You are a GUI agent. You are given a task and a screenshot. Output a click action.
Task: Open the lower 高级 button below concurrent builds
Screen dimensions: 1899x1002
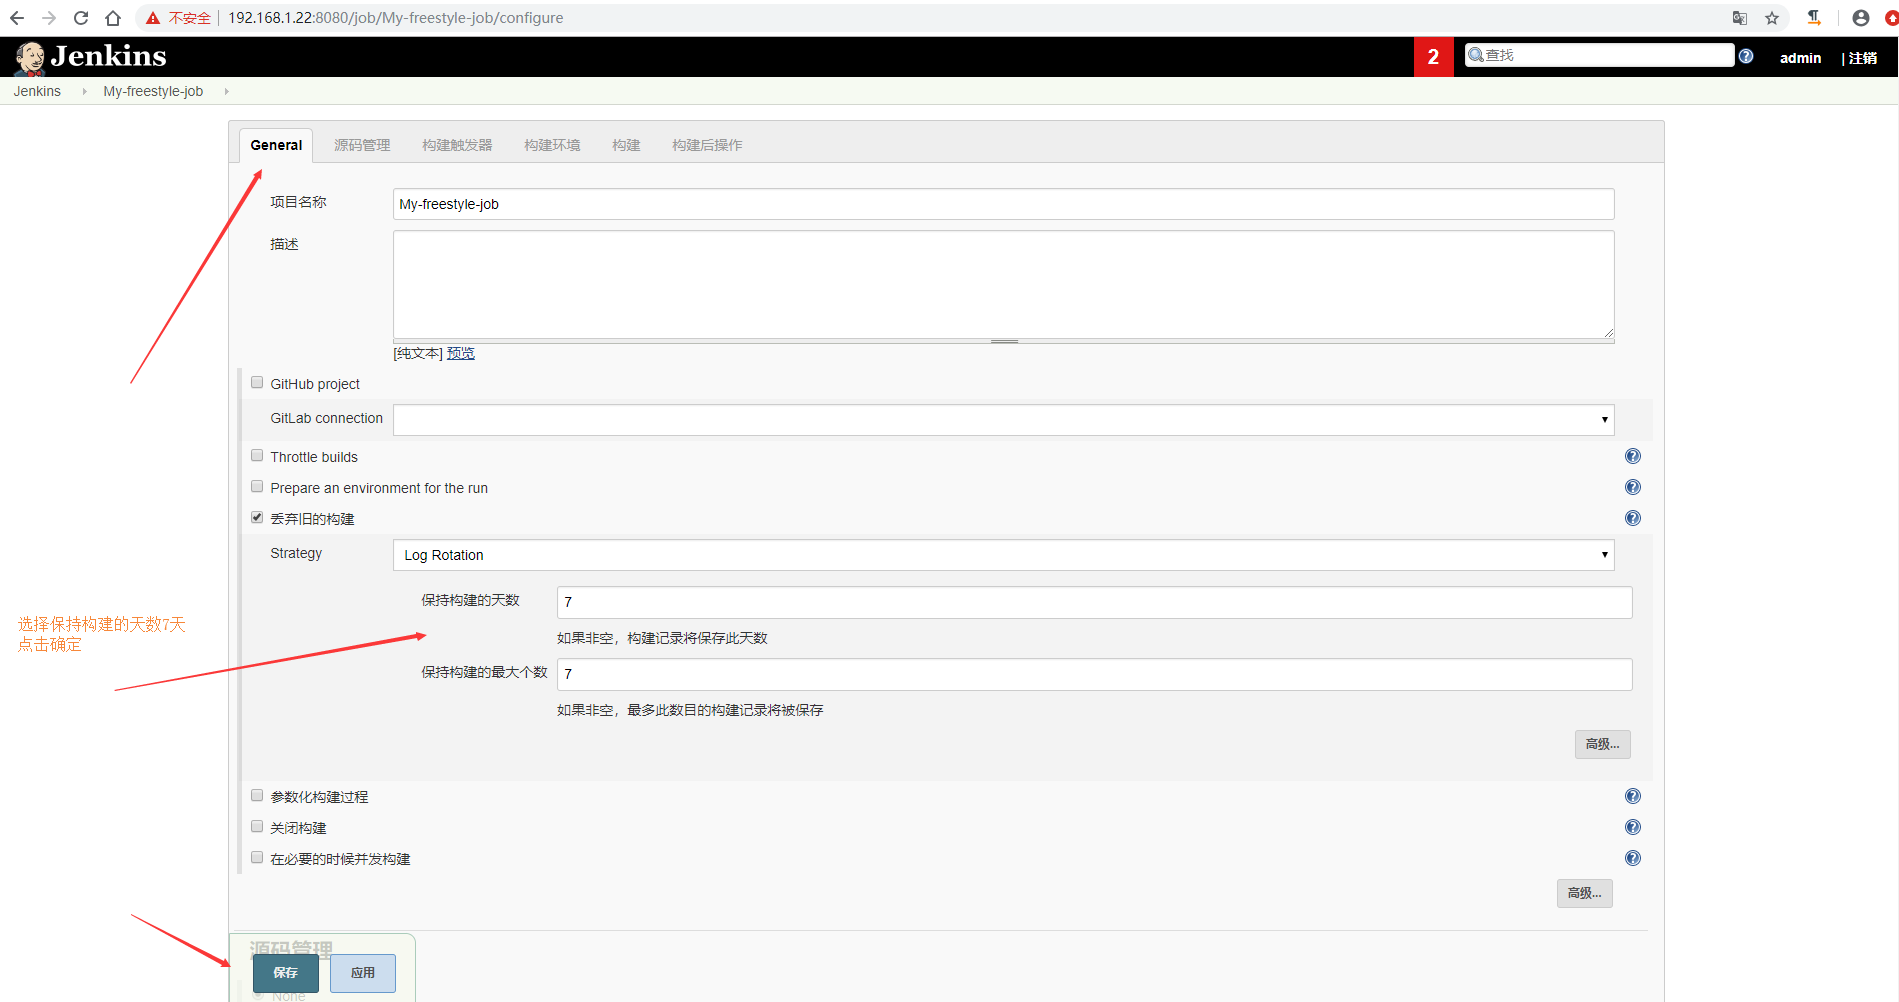pos(1584,893)
